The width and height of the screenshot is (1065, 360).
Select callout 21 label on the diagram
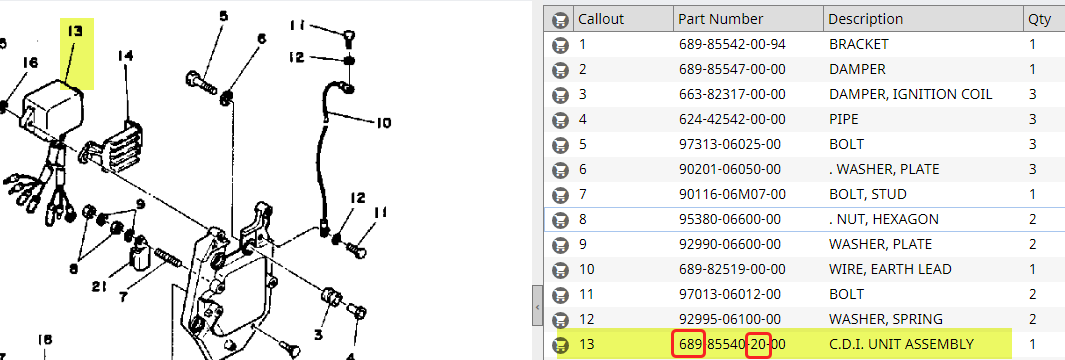100,287
